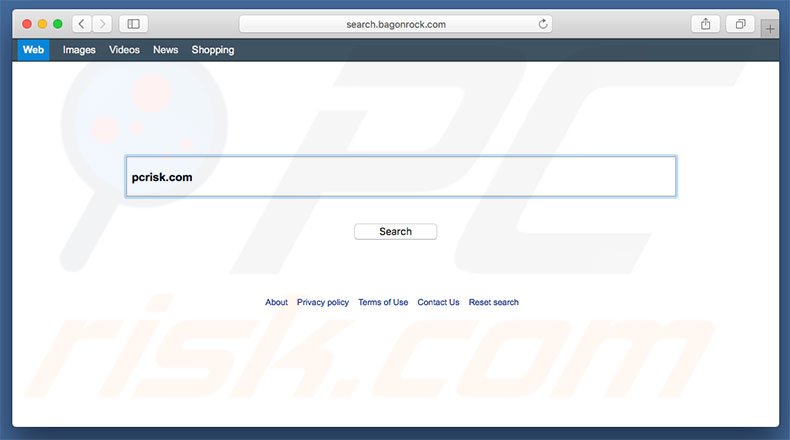Open a new tab with plus button
The width and height of the screenshot is (790, 440).
(770, 29)
